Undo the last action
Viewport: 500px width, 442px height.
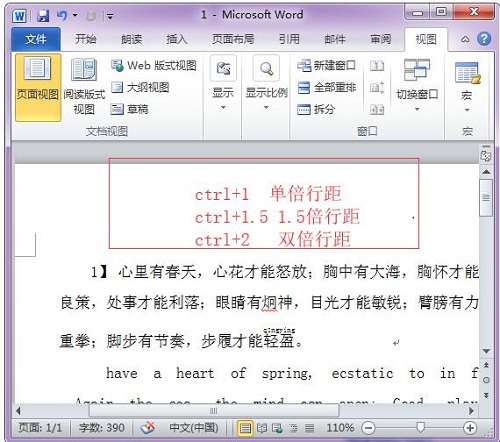62,15
